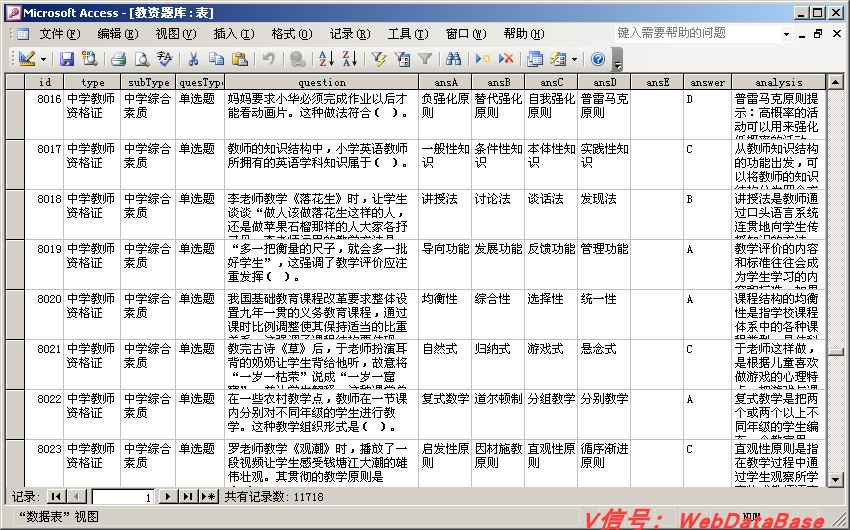This screenshot has width=850, height=530.
Task: Click the Insert Hyperlink icon
Action: [297, 59]
